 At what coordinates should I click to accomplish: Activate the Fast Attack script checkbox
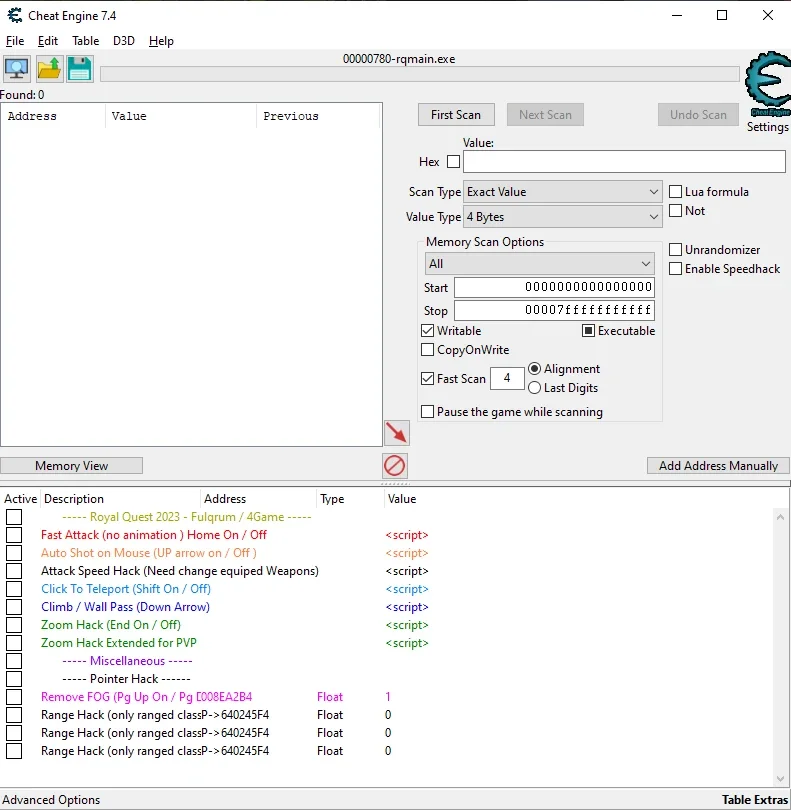point(14,535)
